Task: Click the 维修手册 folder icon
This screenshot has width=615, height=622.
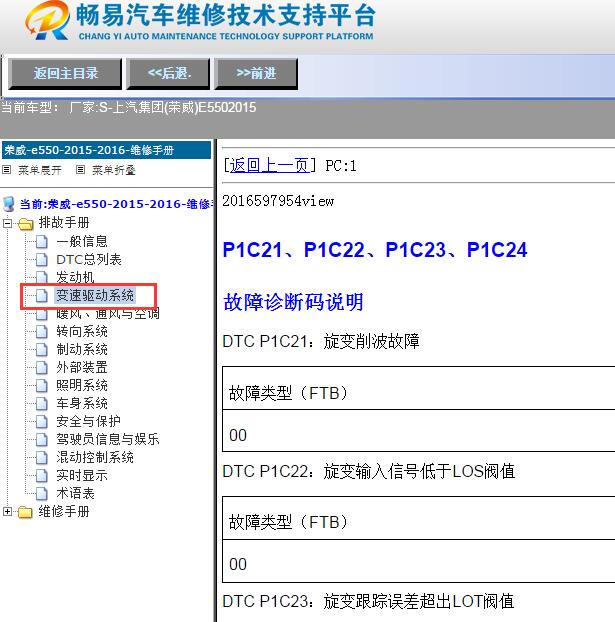Action: [25, 512]
